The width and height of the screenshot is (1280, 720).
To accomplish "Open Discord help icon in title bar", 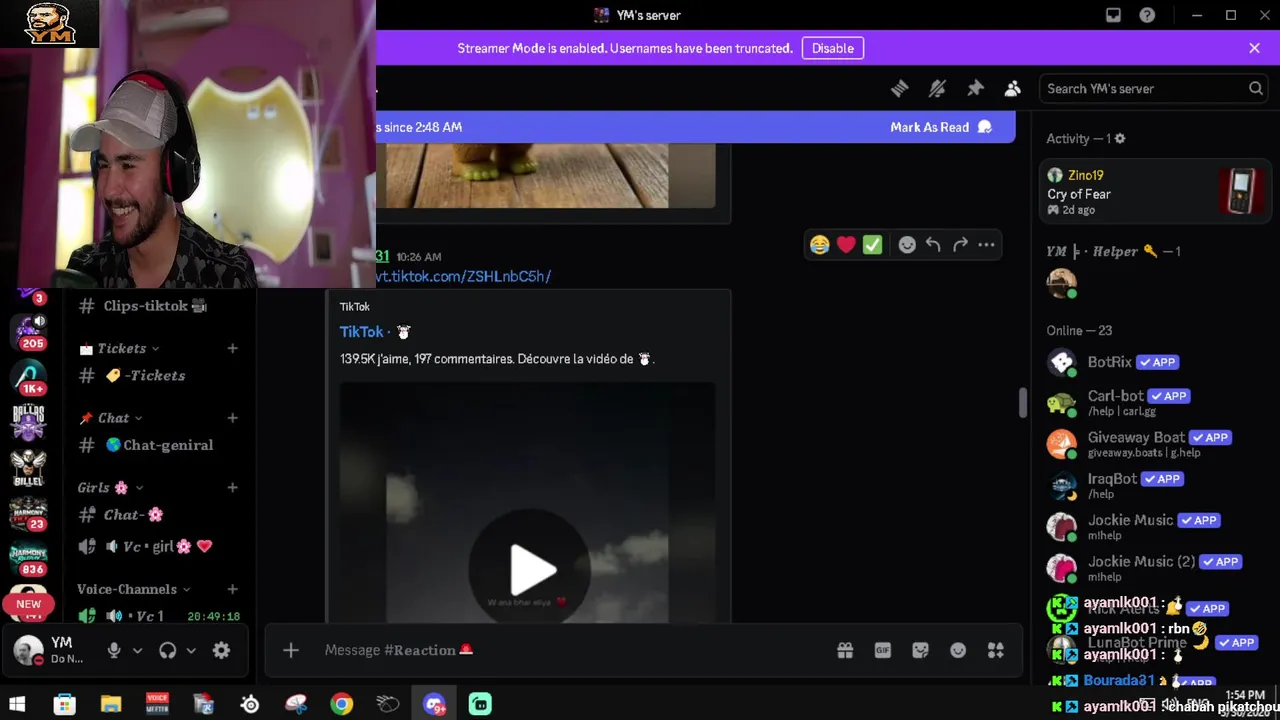I will point(1147,15).
